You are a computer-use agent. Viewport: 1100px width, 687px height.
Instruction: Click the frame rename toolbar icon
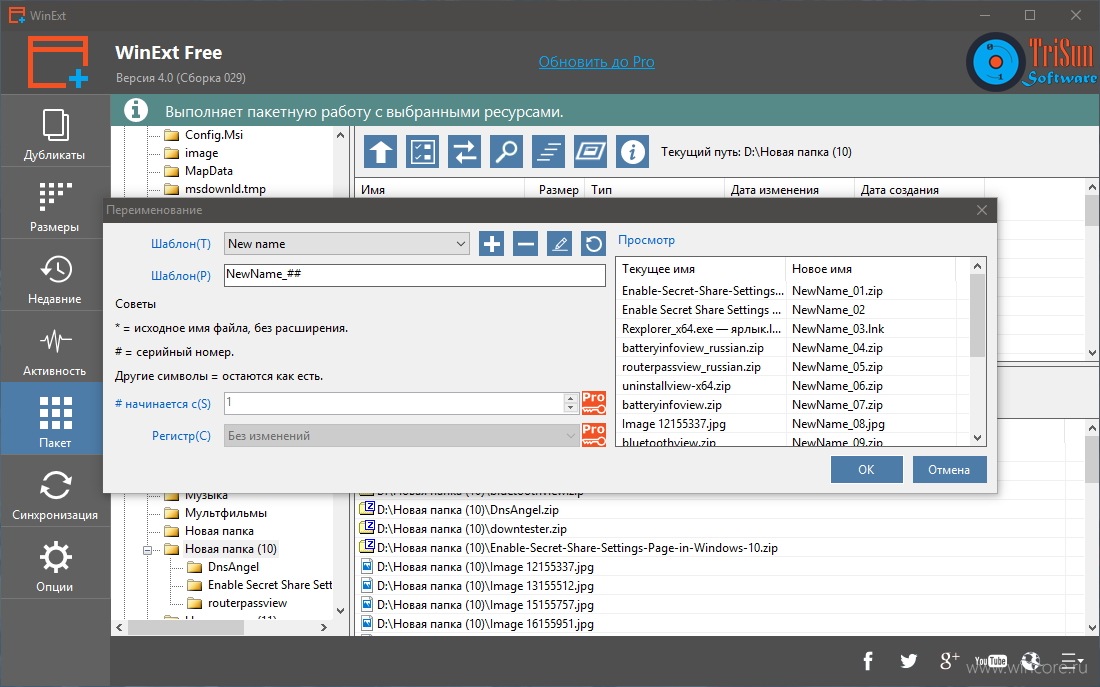(591, 152)
